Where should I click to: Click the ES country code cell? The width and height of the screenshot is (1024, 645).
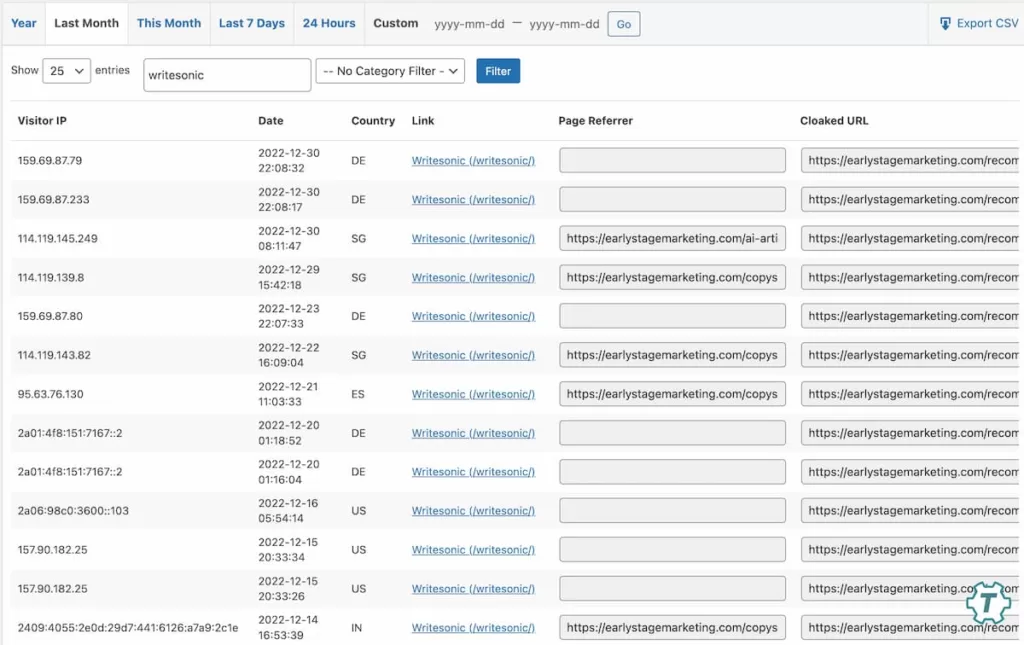[x=358, y=394]
